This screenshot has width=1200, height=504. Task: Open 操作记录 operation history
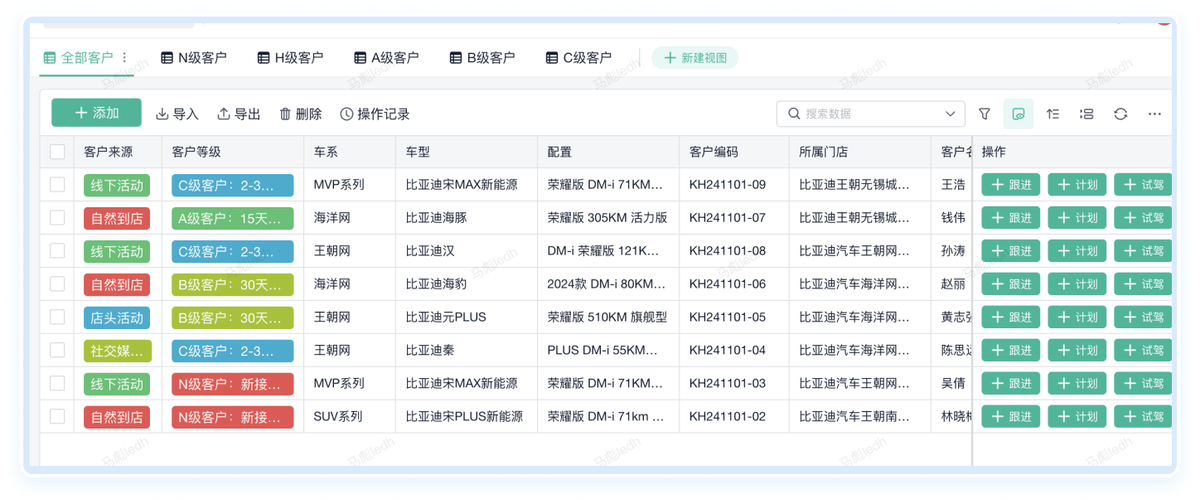pos(375,114)
